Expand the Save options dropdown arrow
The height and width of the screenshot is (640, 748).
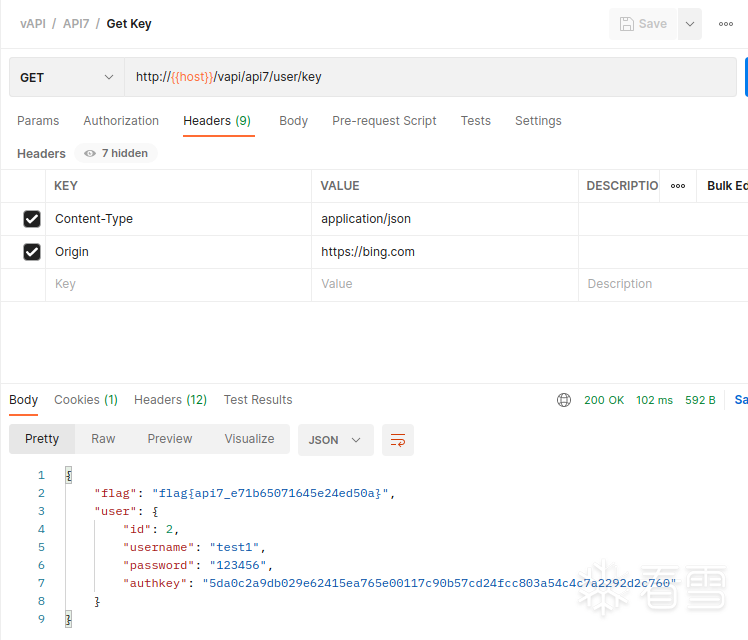(x=690, y=24)
